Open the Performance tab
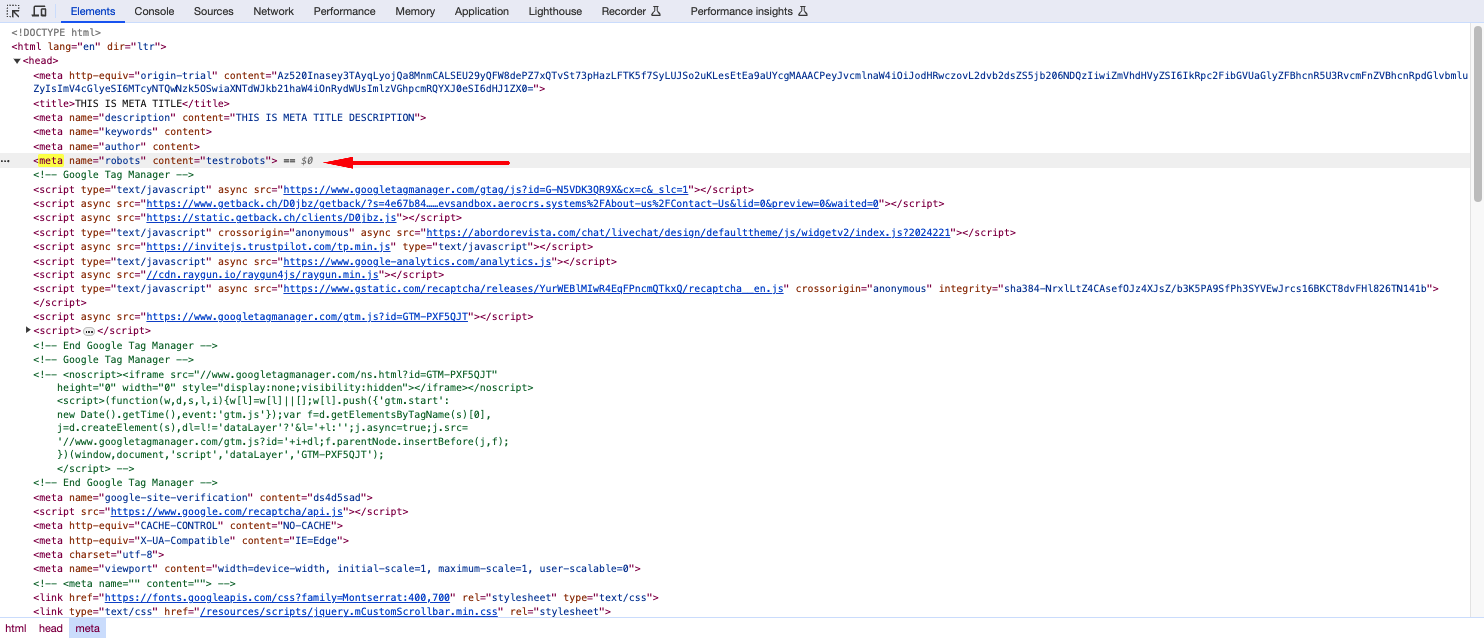 (x=345, y=11)
